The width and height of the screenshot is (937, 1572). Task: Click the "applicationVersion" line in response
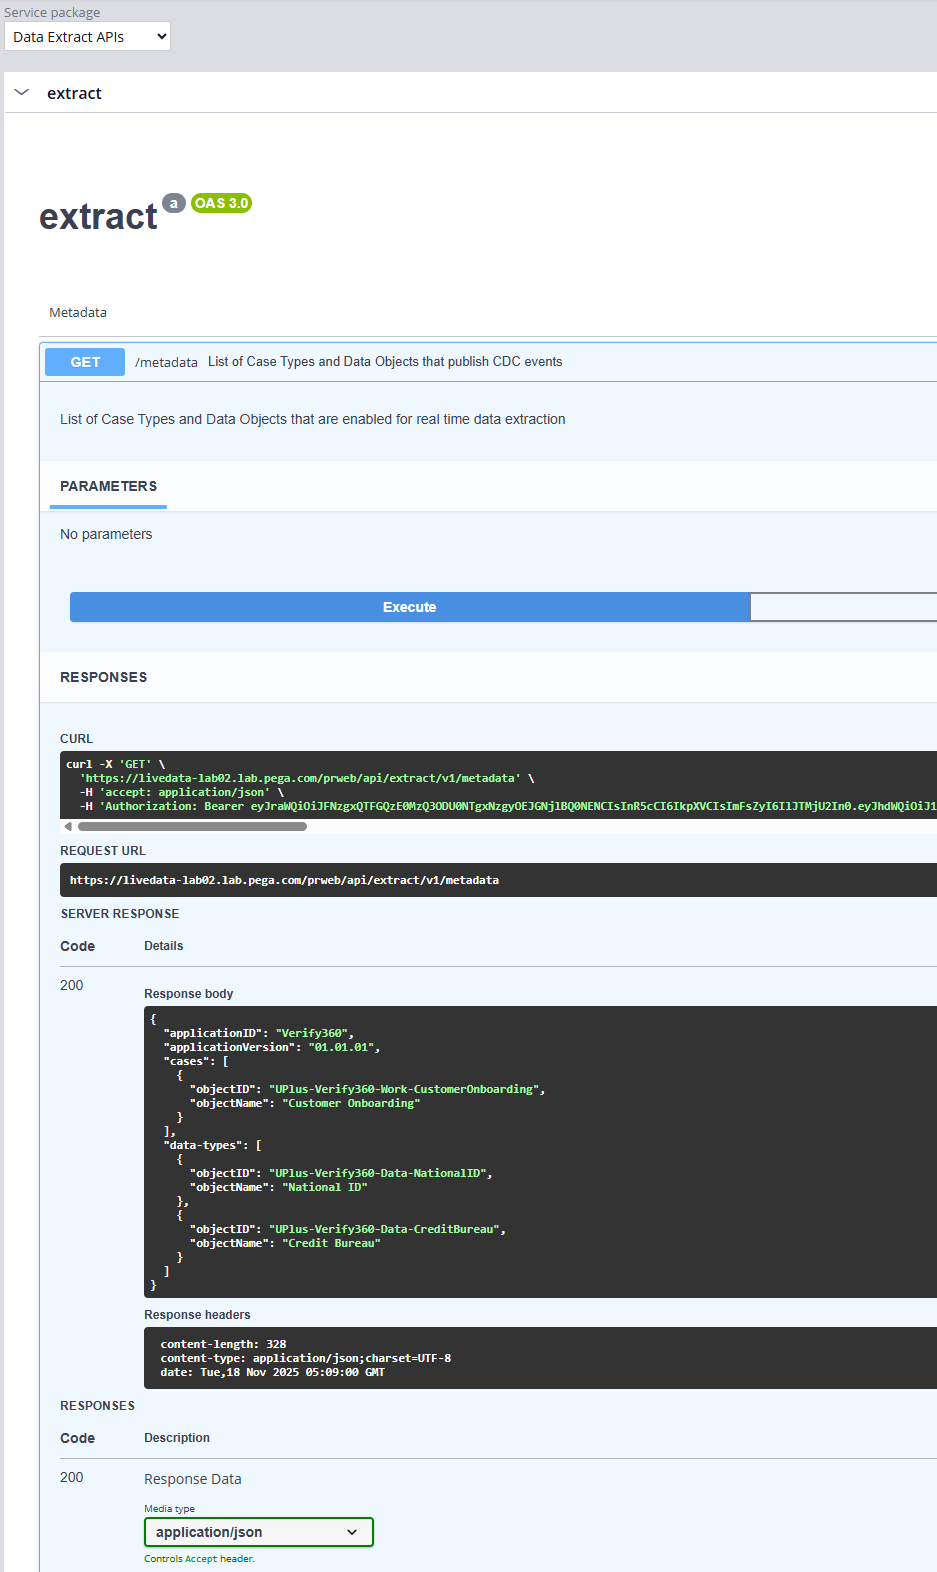(271, 1047)
